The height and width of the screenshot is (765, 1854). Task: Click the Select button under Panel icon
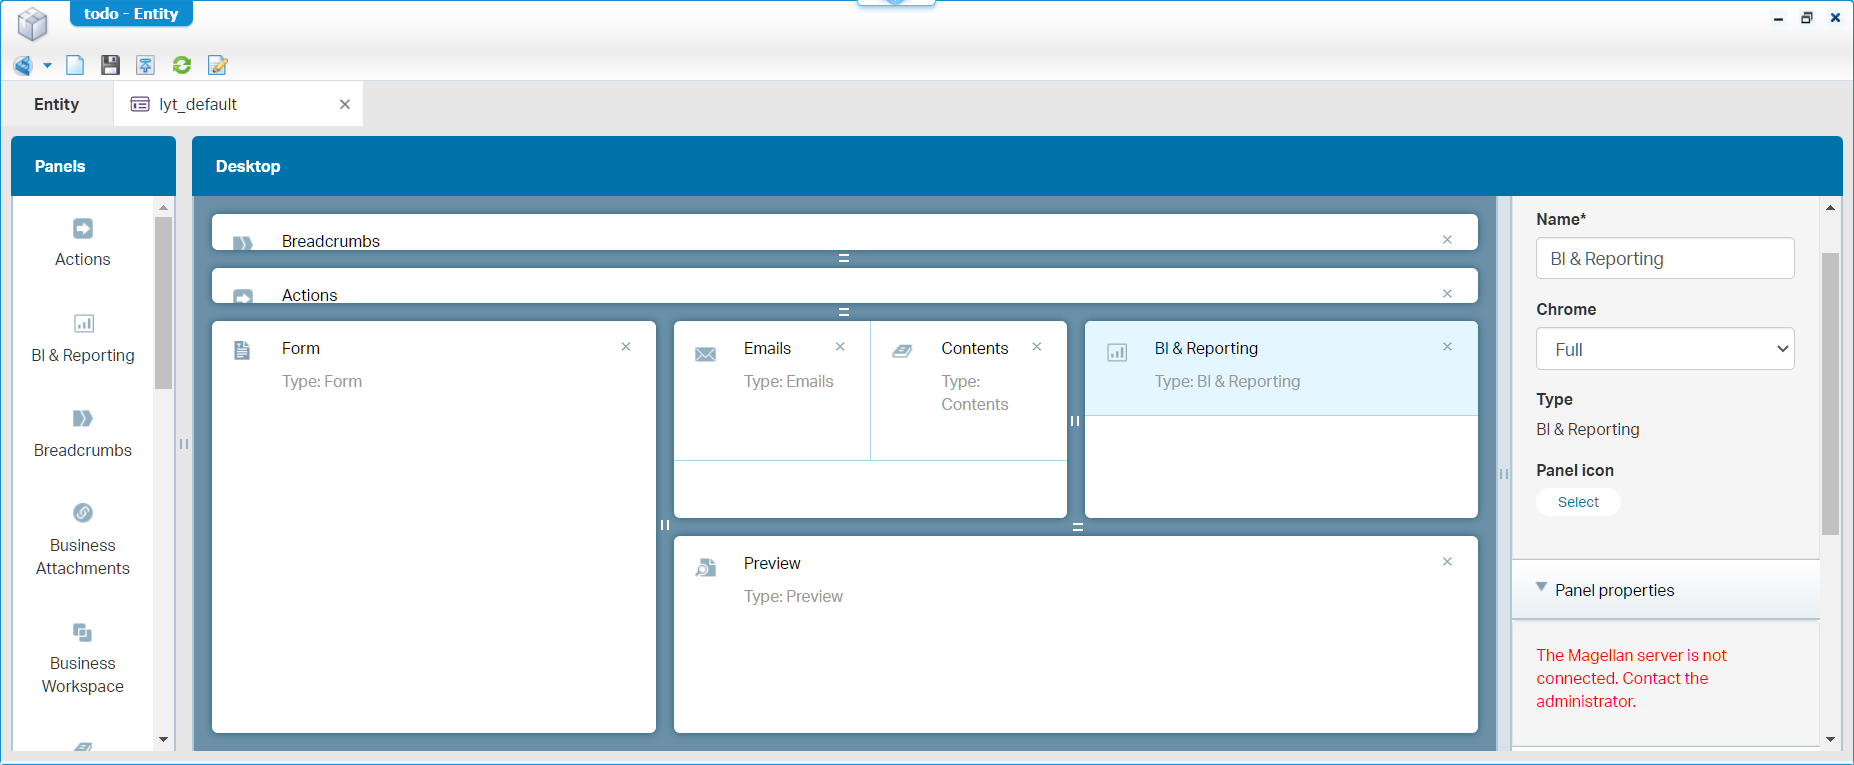[1577, 502]
